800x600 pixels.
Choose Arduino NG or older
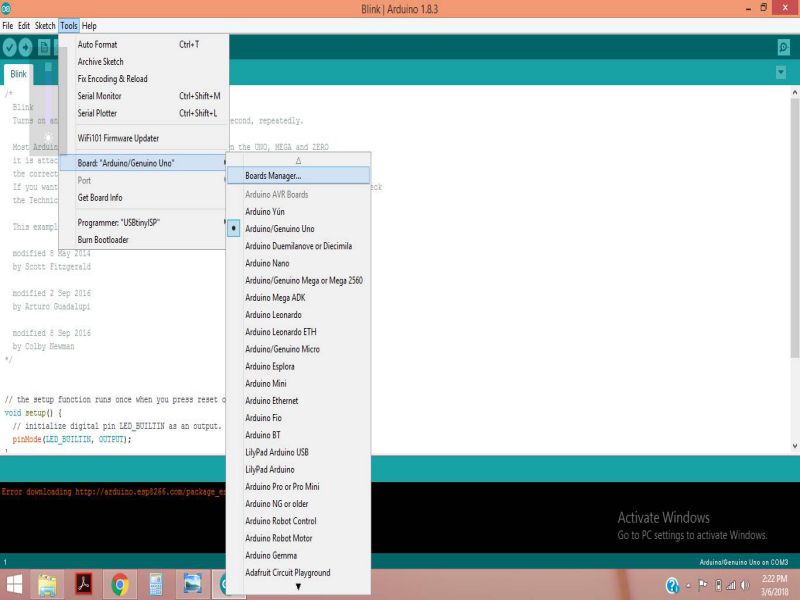(298, 504)
